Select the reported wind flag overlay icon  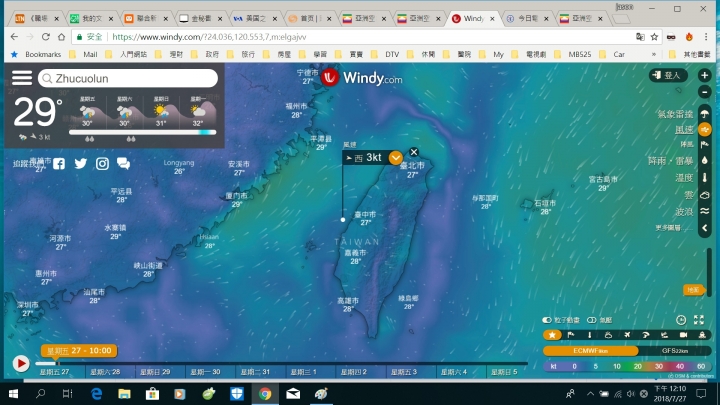(x=571, y=335)
